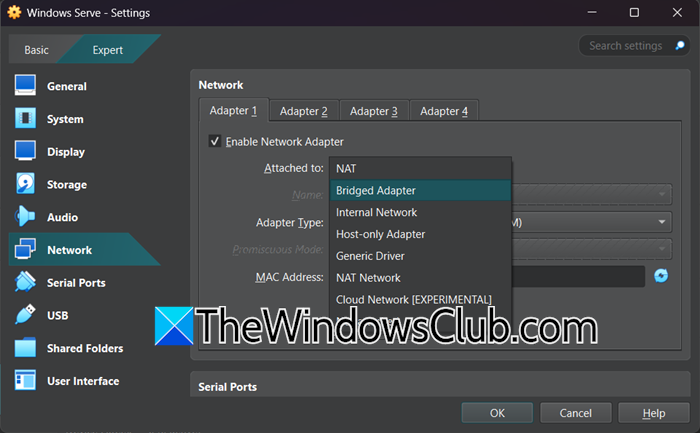Click the Shared Folders icon
The image size is (700, 433).
click(x=26, y=348)
